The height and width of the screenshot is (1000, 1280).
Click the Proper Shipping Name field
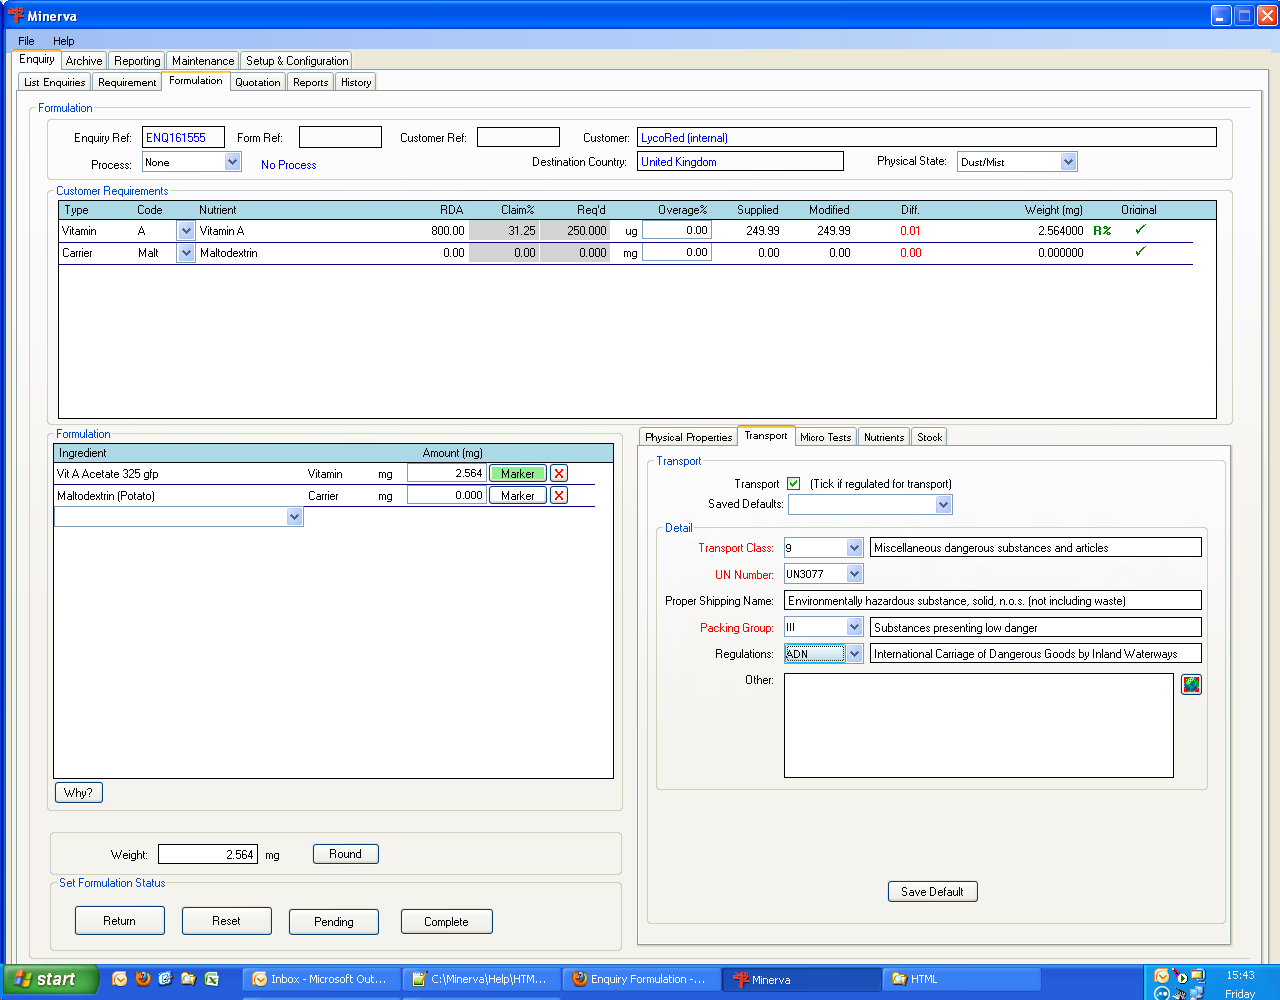pyautogui.click(x=992, y=601)
